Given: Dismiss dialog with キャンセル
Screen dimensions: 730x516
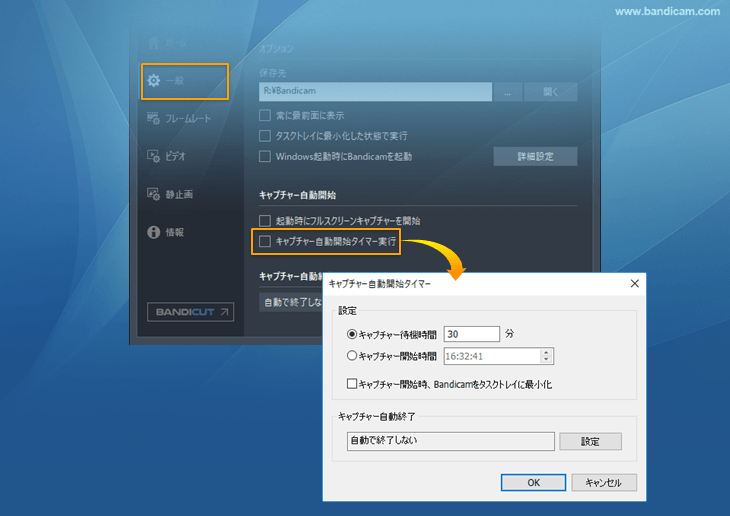Looking at the screenshot, I should click(604, 482).
